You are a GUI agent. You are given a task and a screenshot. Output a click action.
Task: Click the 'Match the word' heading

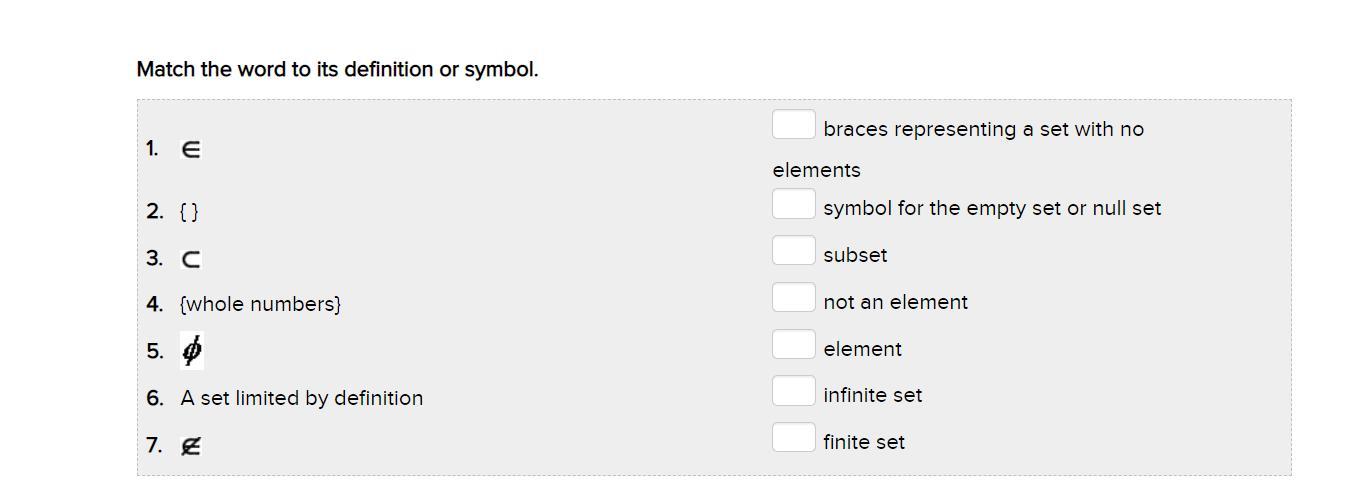pos(337,70)
